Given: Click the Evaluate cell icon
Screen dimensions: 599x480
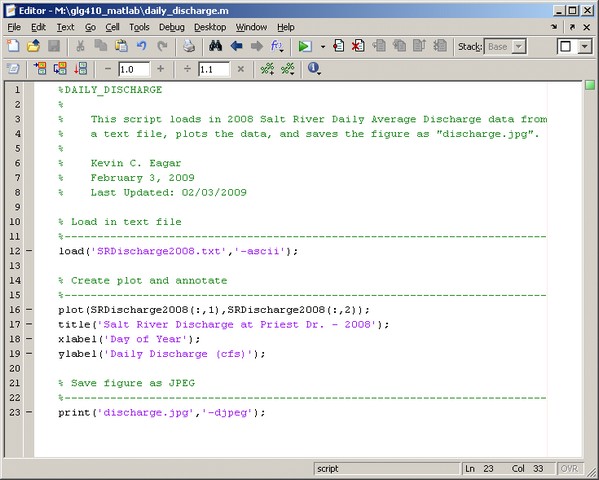Looking at the screenshot, I should click(40, 68).
